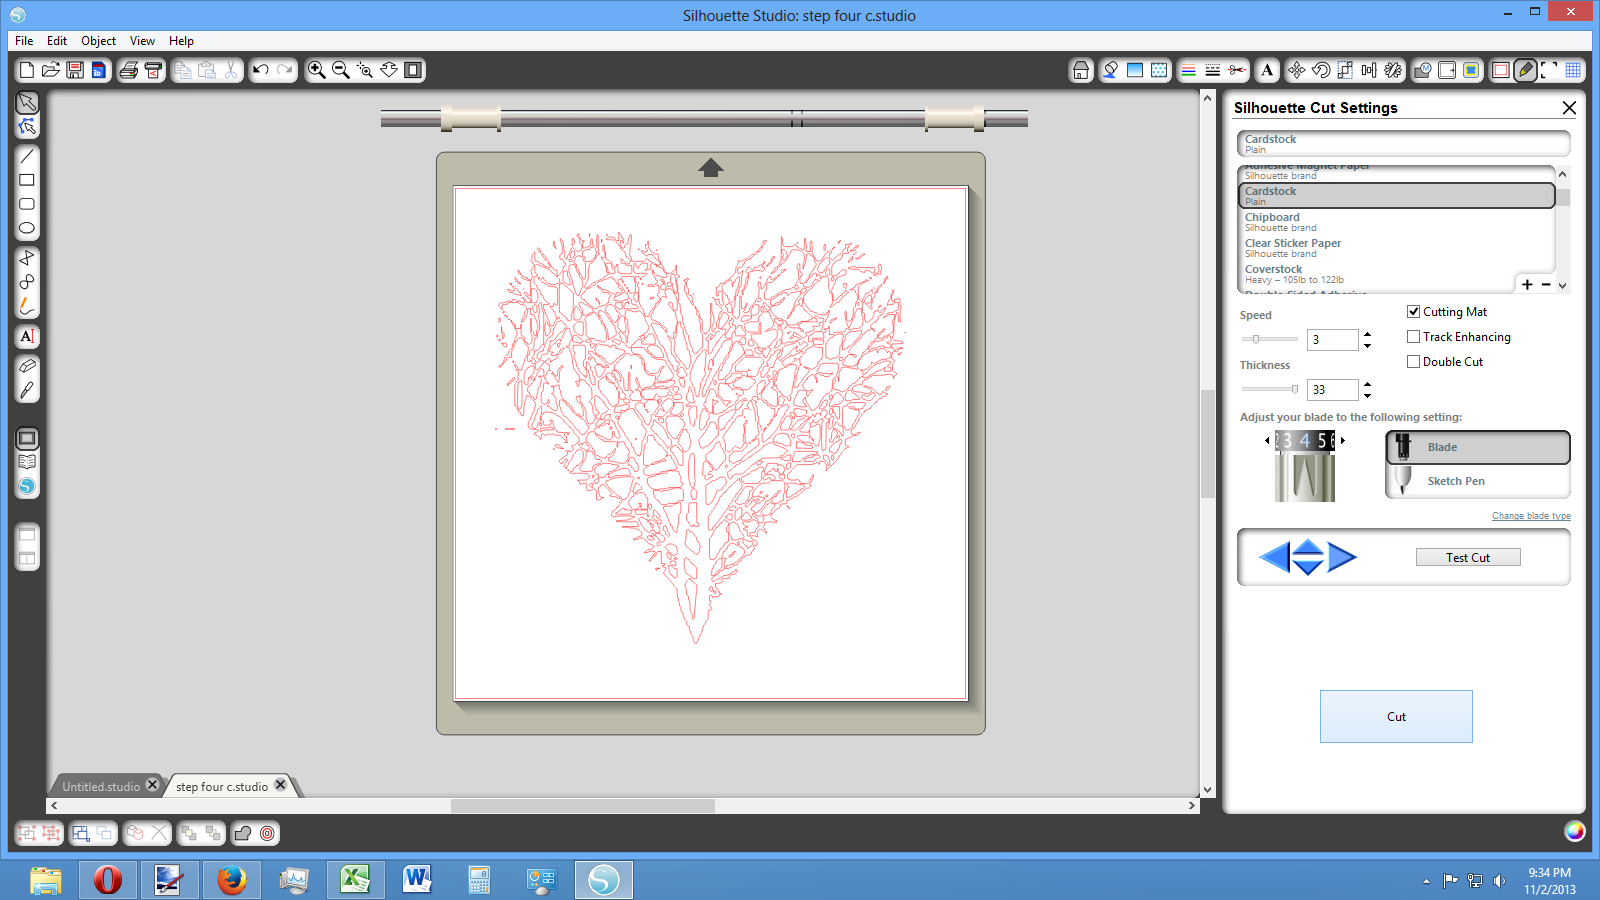Save the document with the floppy disk icon
The image size is (1600, 900).
75,70
